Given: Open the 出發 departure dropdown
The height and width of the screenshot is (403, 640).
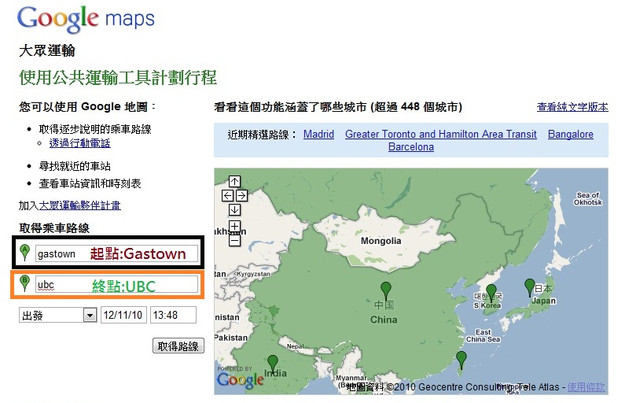Looking at the screenshot, I should pos(58,315).
